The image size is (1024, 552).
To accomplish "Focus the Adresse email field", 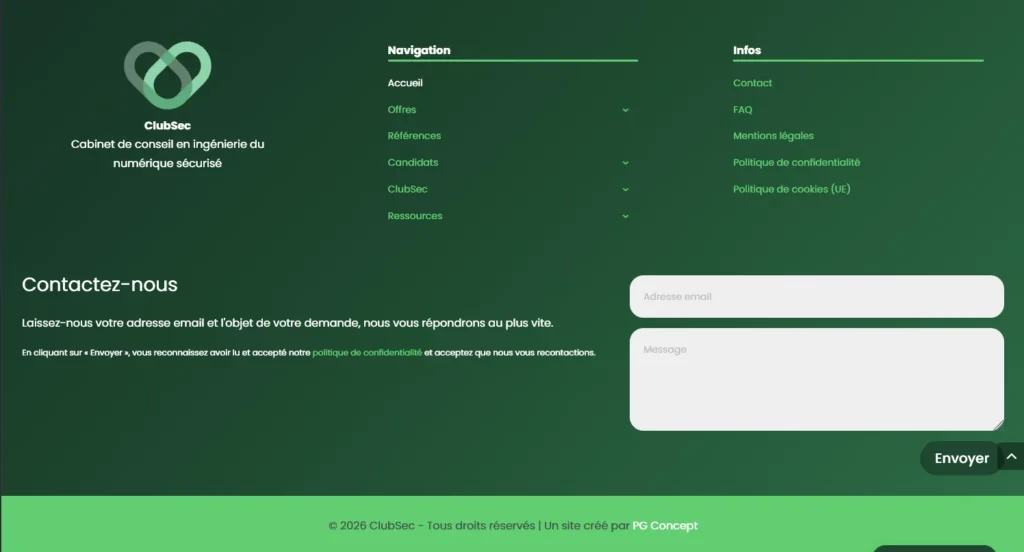I will (x=816, y=297).
